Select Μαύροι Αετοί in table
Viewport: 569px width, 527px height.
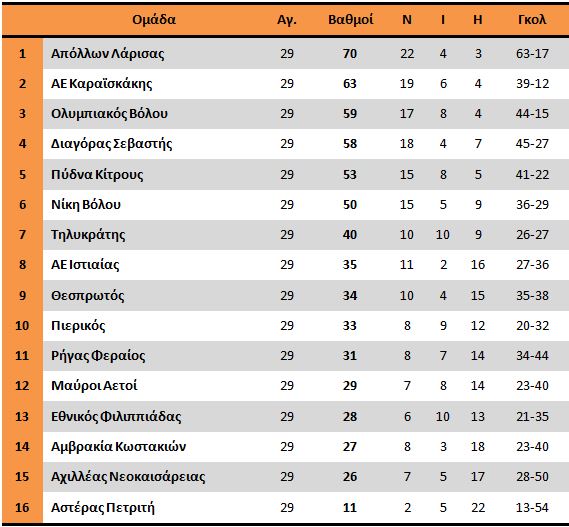pyautogui.click(x=94, y=385)
